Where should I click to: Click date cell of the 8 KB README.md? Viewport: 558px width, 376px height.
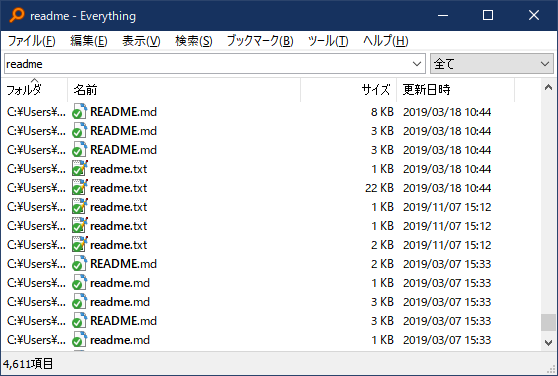(x=447, y=112)
